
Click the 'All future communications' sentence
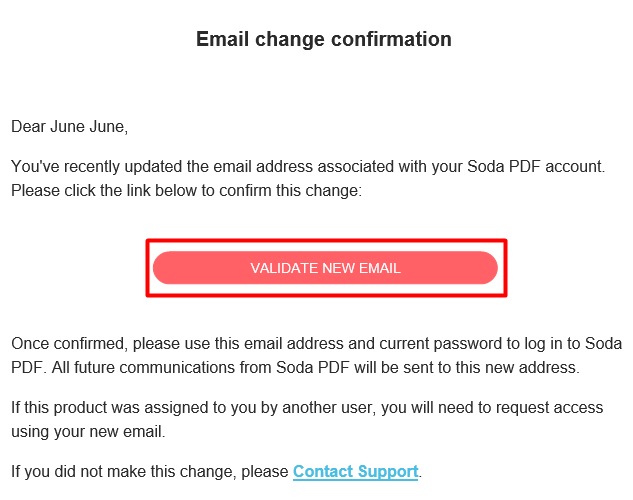[x=316, y=368]
